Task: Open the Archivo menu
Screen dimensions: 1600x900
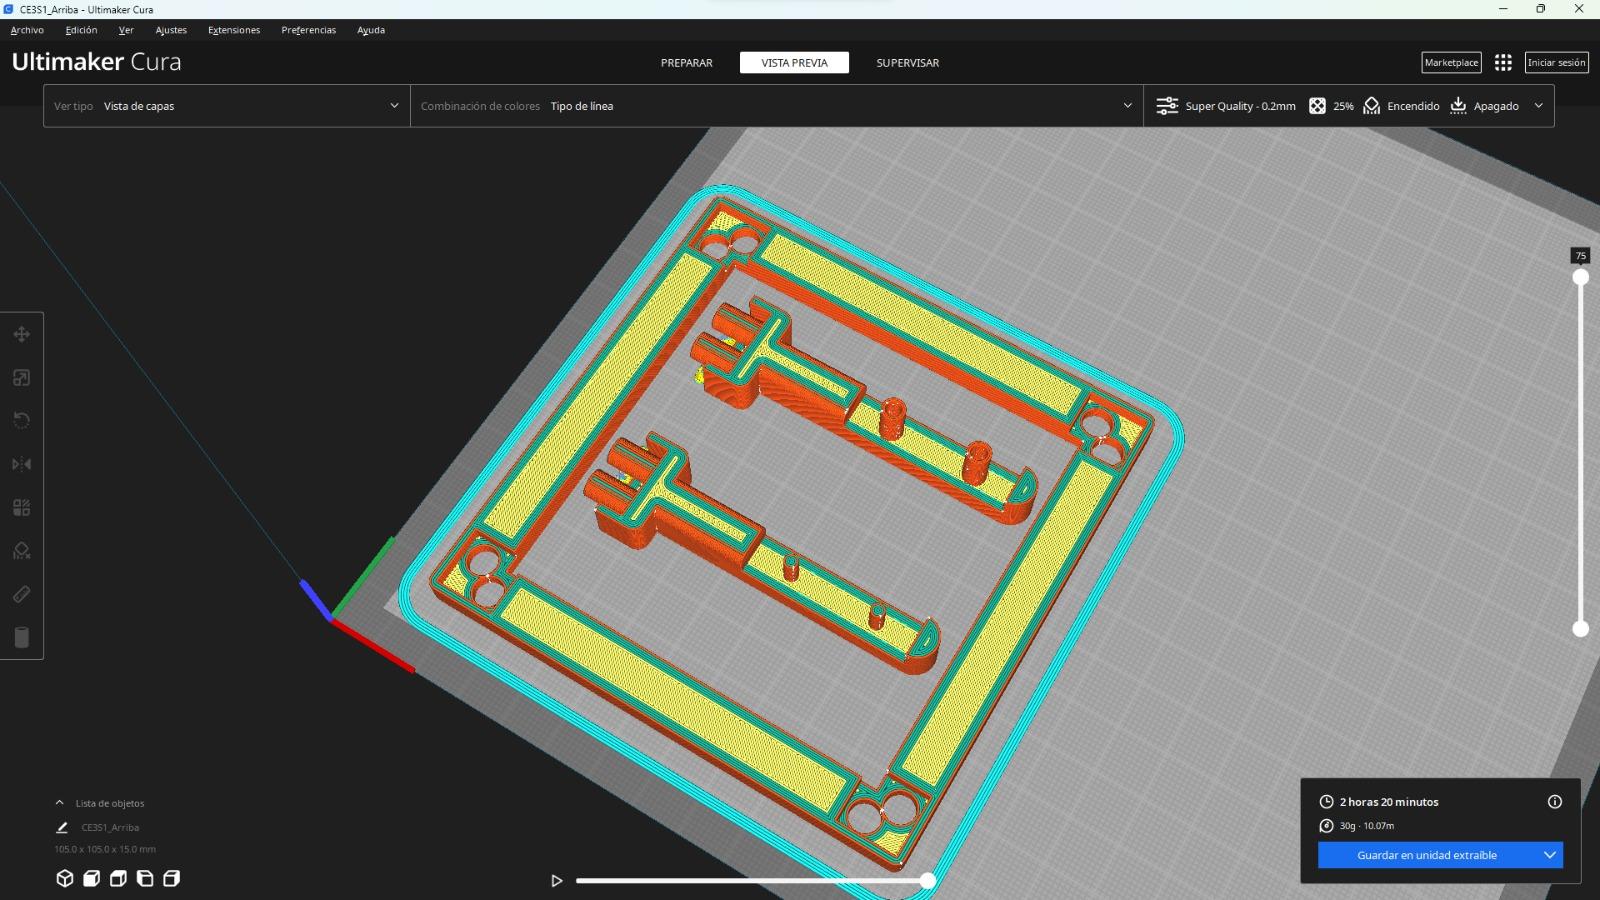Action: 27,30
